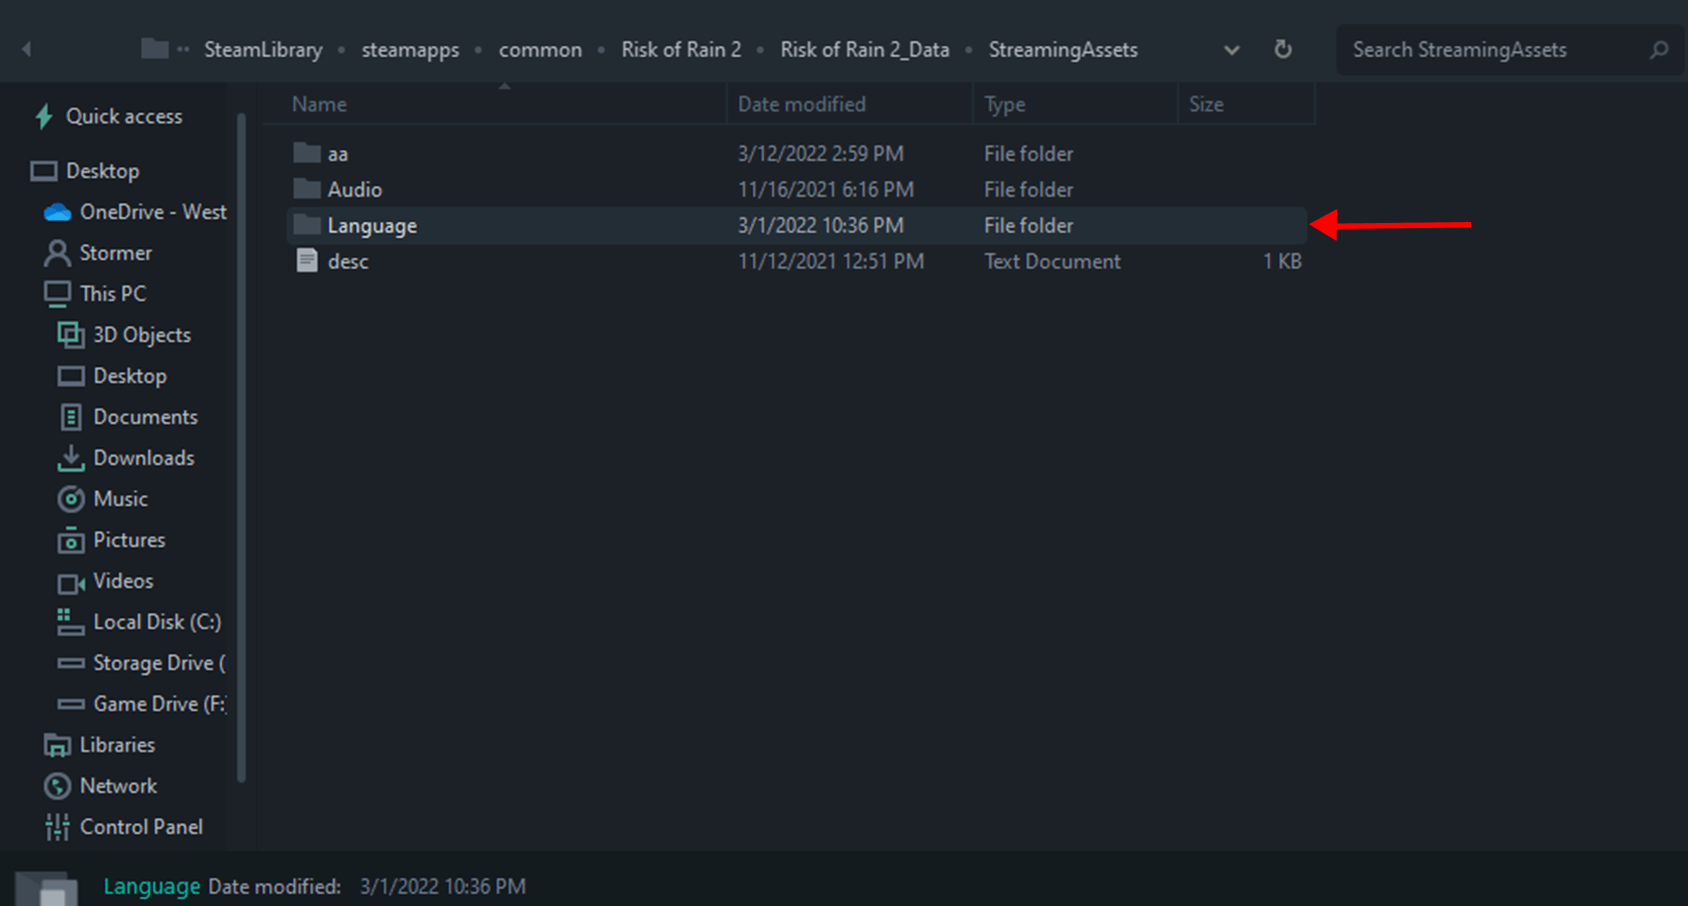The image size is (1688, 906).
Task: Select Documents in the navigation pane
Action: (x=145, y=417)
